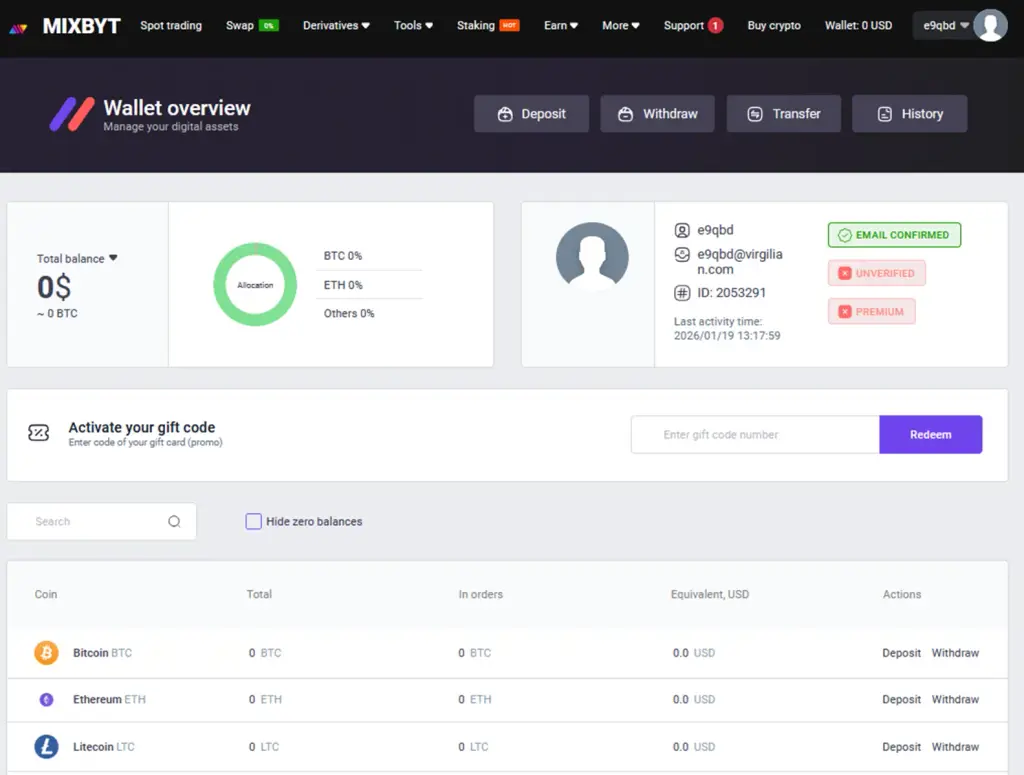Click the PREMIUM status badge

871,311
